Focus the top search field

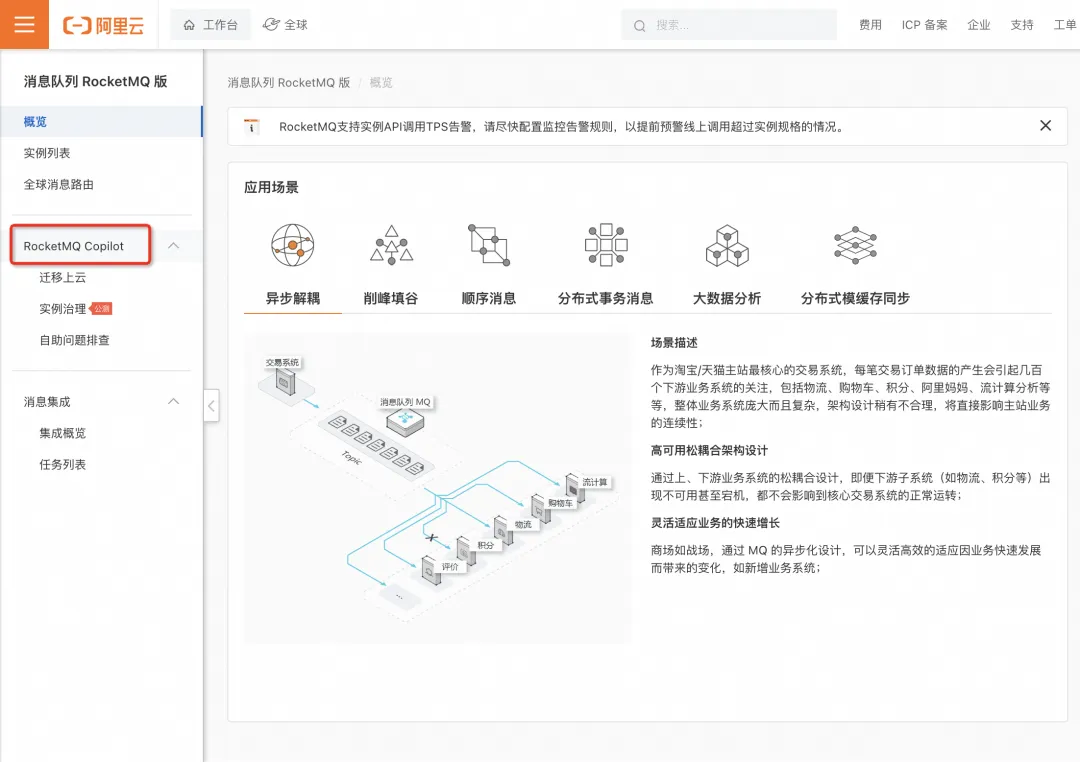pyautogui.click(x=729, y=25)
